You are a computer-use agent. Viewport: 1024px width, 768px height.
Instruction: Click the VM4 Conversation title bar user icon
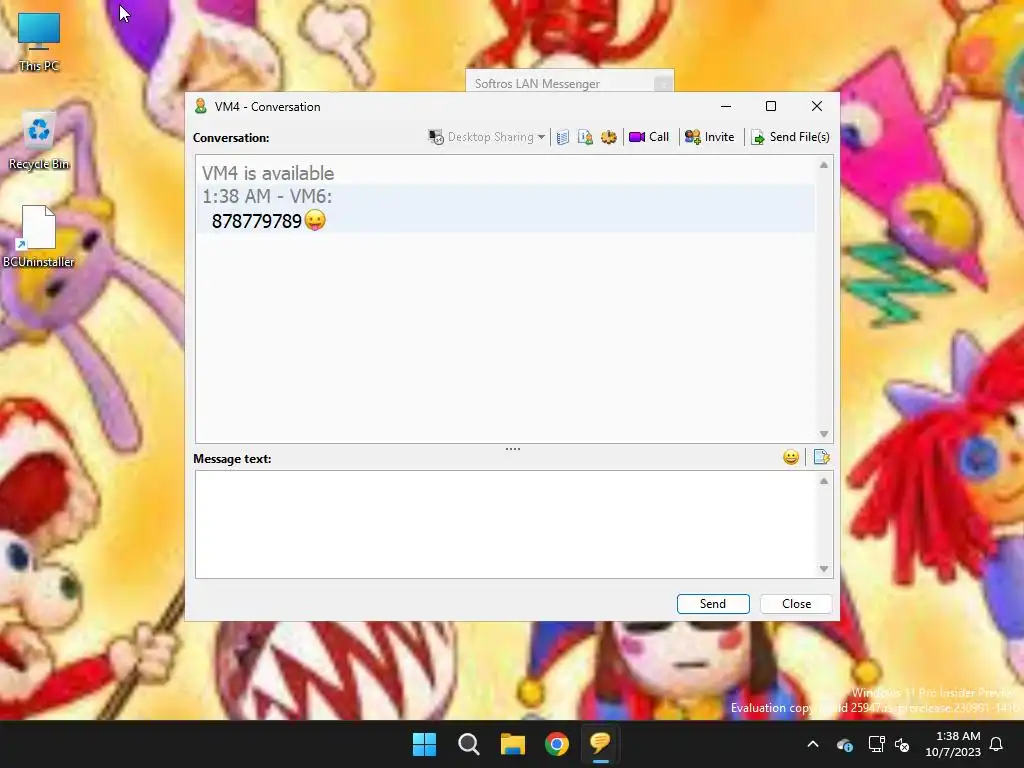(x=201, y=106)
